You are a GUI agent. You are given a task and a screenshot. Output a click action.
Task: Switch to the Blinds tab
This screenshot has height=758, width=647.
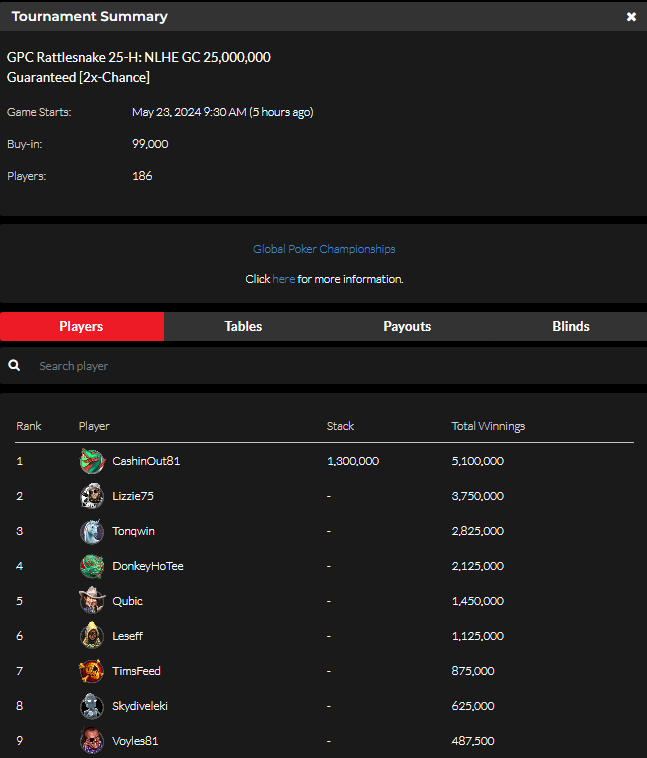[571, 326]
